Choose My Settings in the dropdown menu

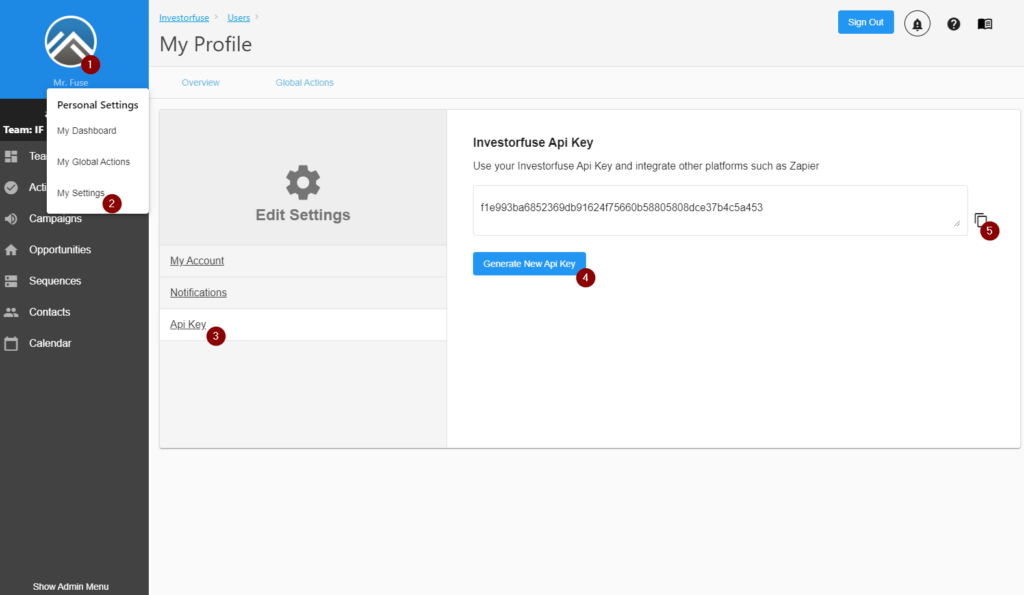click(x=80, y=193)
